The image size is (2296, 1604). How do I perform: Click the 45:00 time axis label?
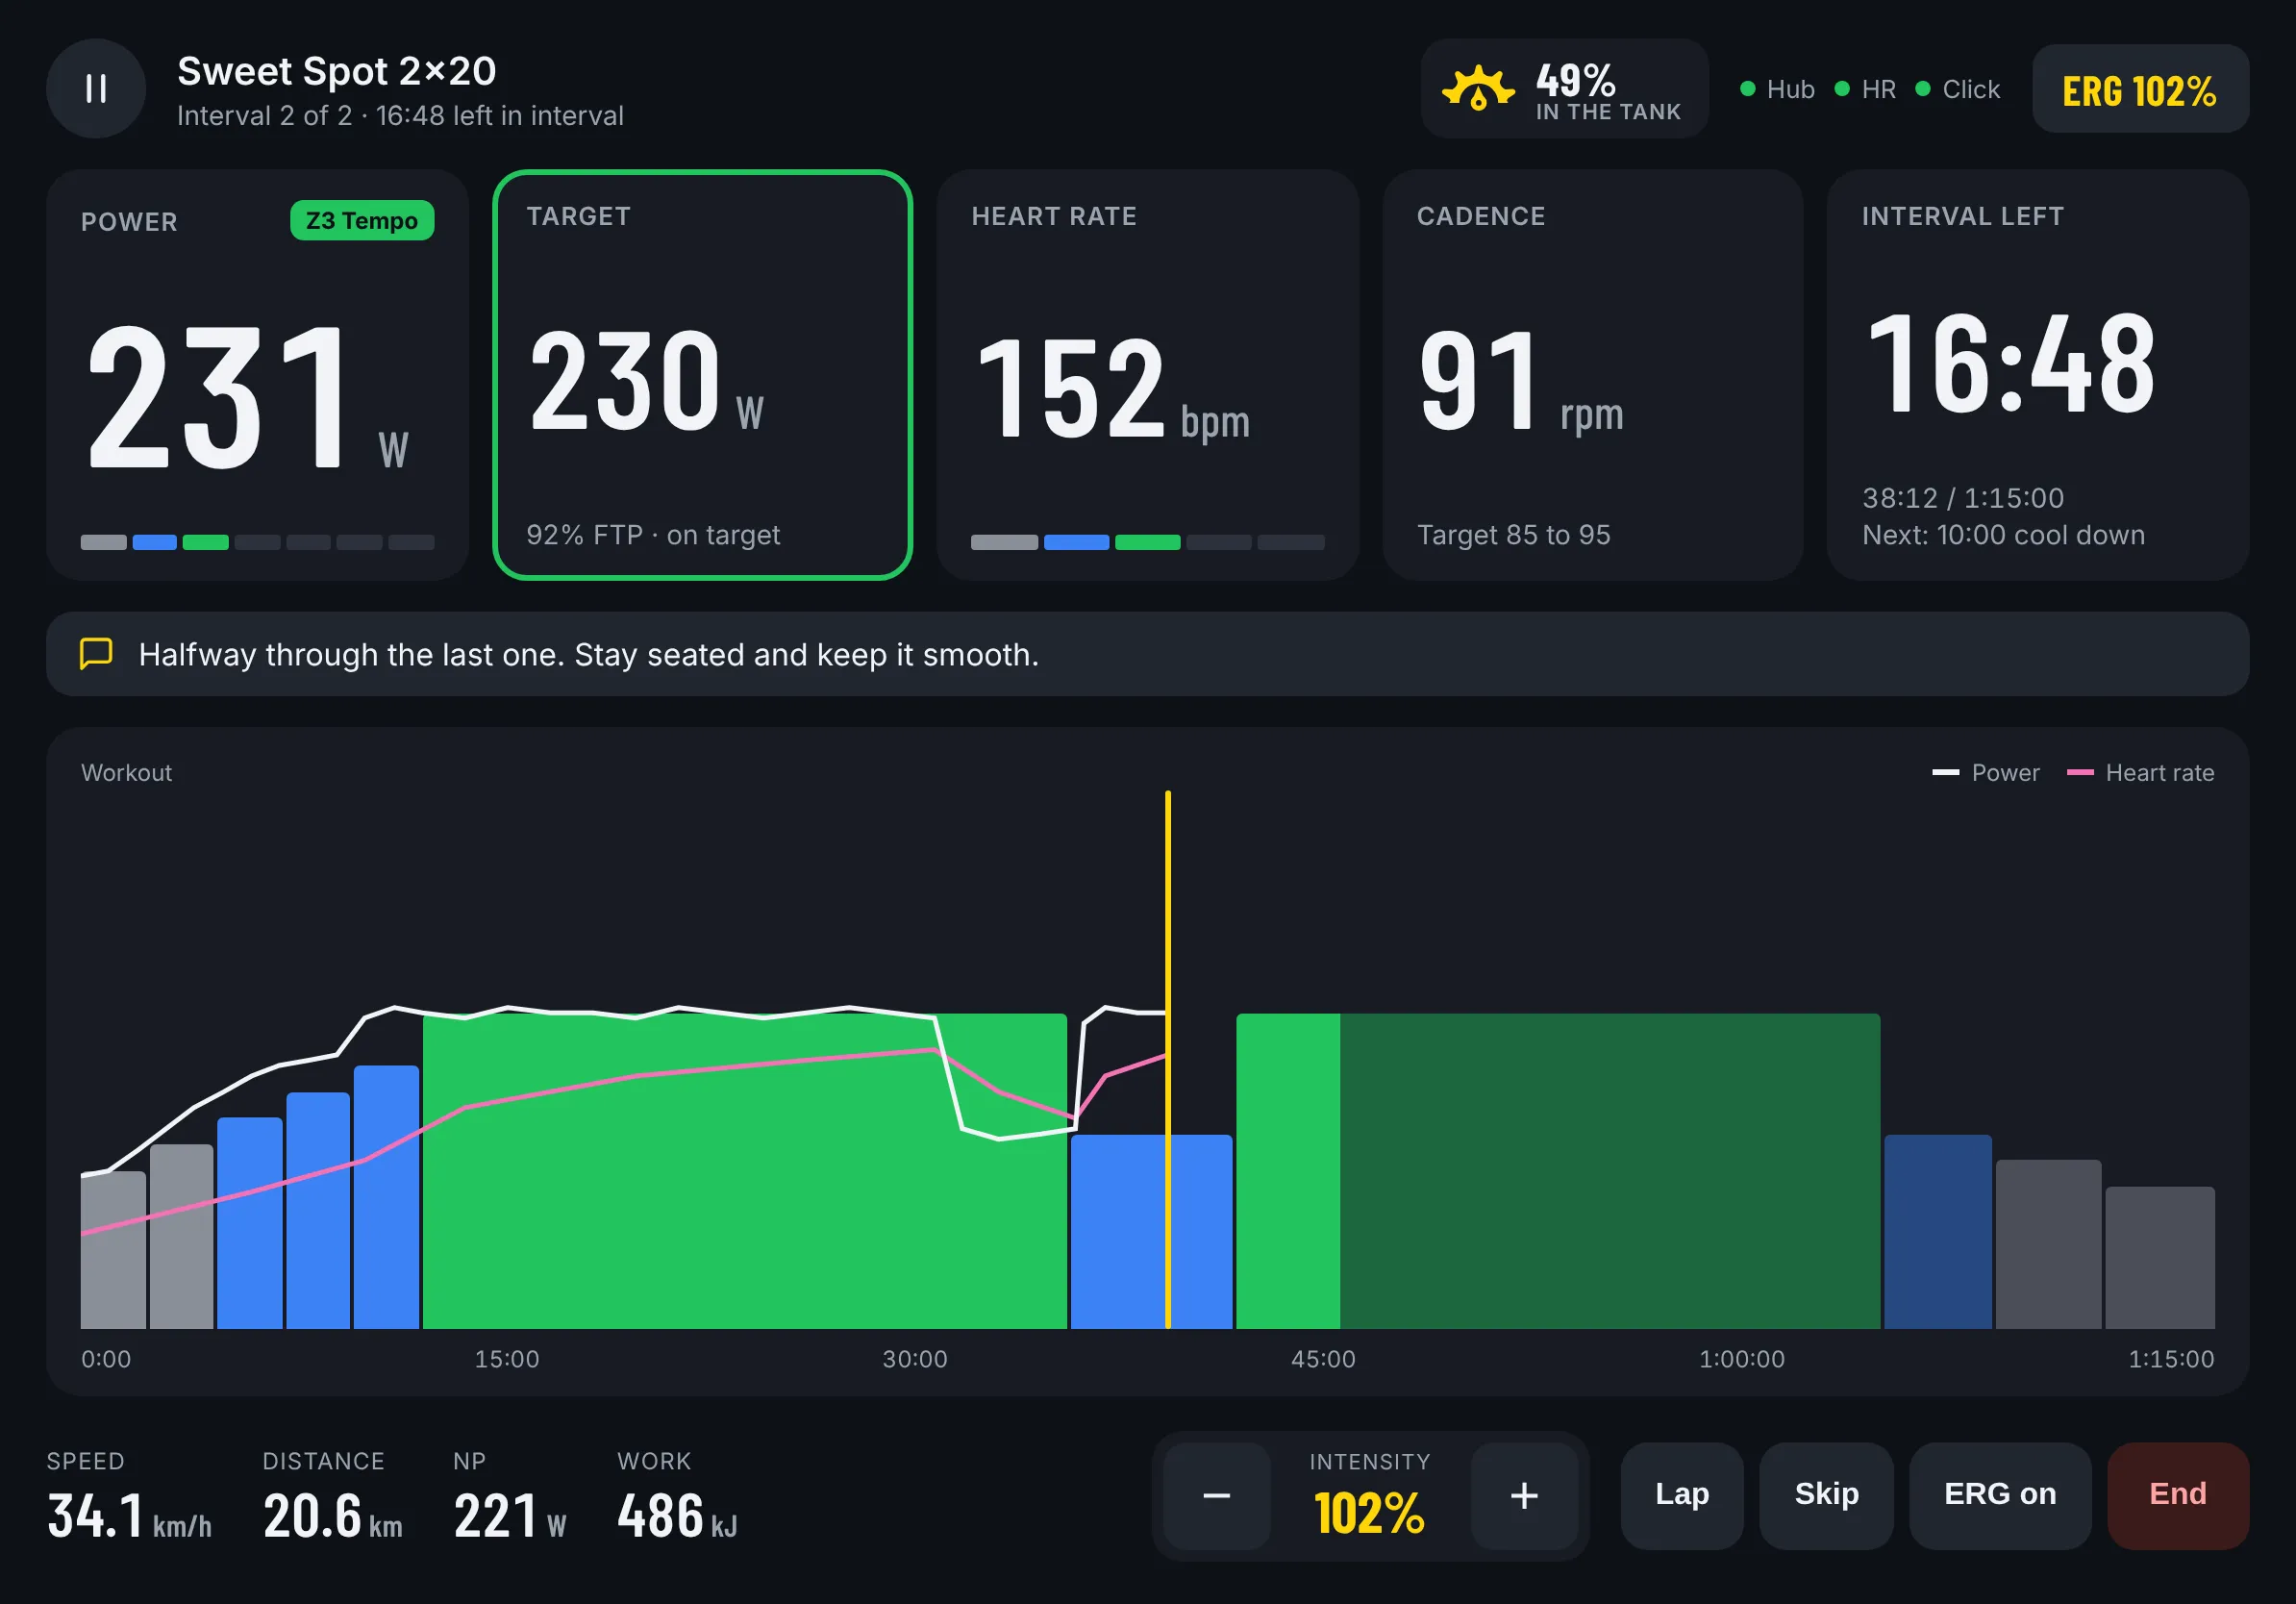click(x=1323, y=1359)
